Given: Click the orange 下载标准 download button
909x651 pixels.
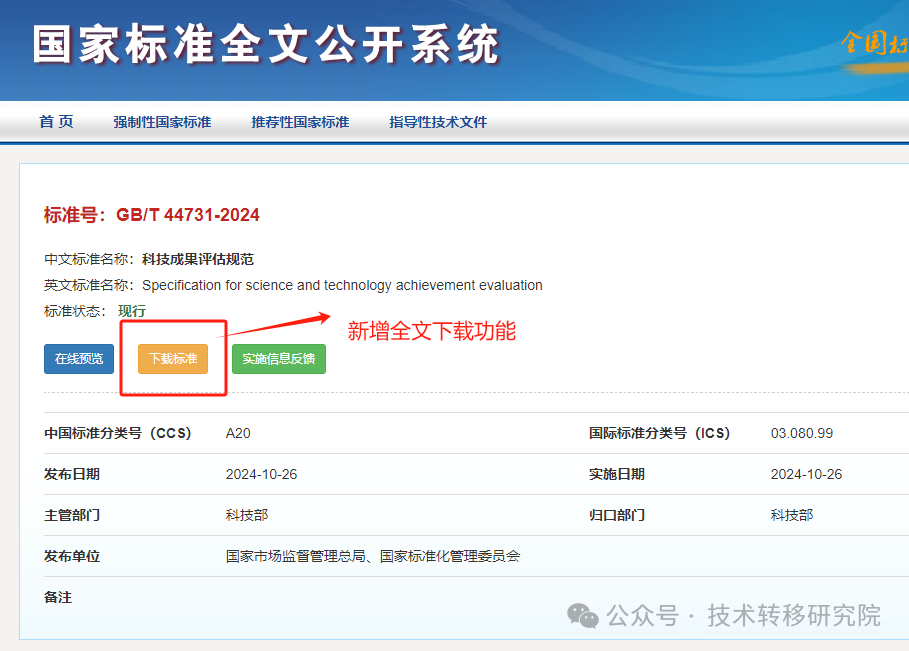Looking at the screenshot, I should tap(173, 358).
